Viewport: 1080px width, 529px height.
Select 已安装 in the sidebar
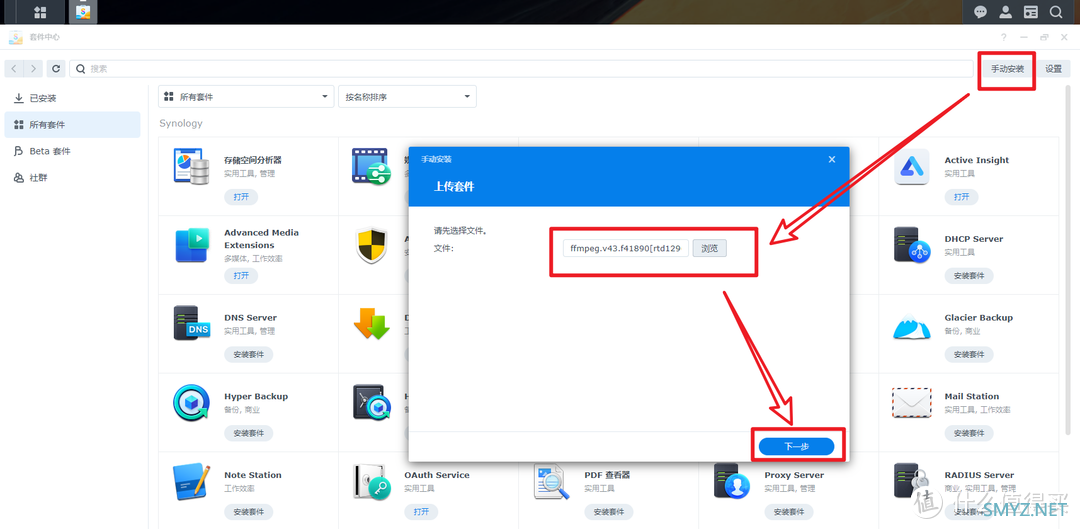tap(72, 98)
